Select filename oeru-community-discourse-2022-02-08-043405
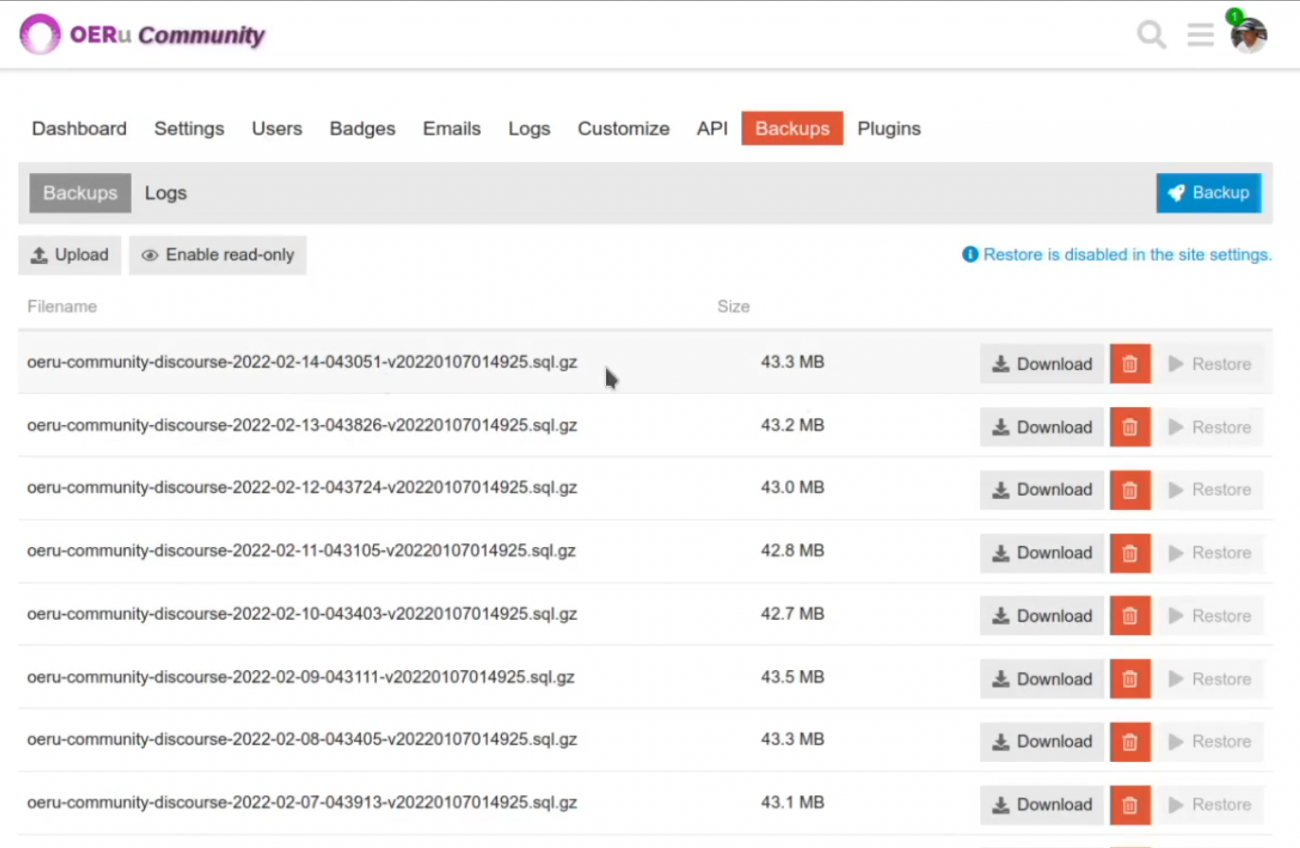The height and width of the screenshot is (848, 1300). 302,740
